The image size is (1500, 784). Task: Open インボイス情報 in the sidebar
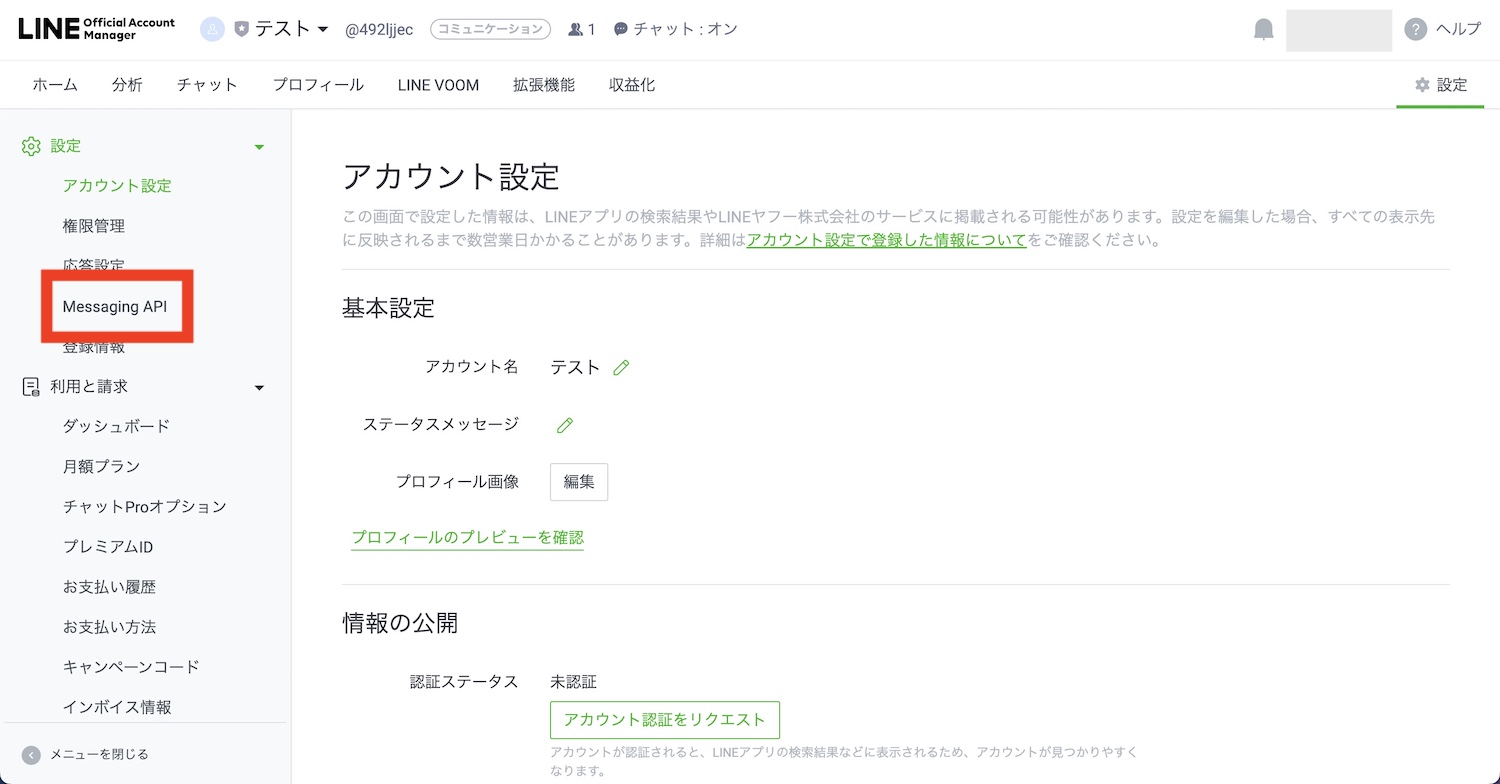tap(117, 707)
